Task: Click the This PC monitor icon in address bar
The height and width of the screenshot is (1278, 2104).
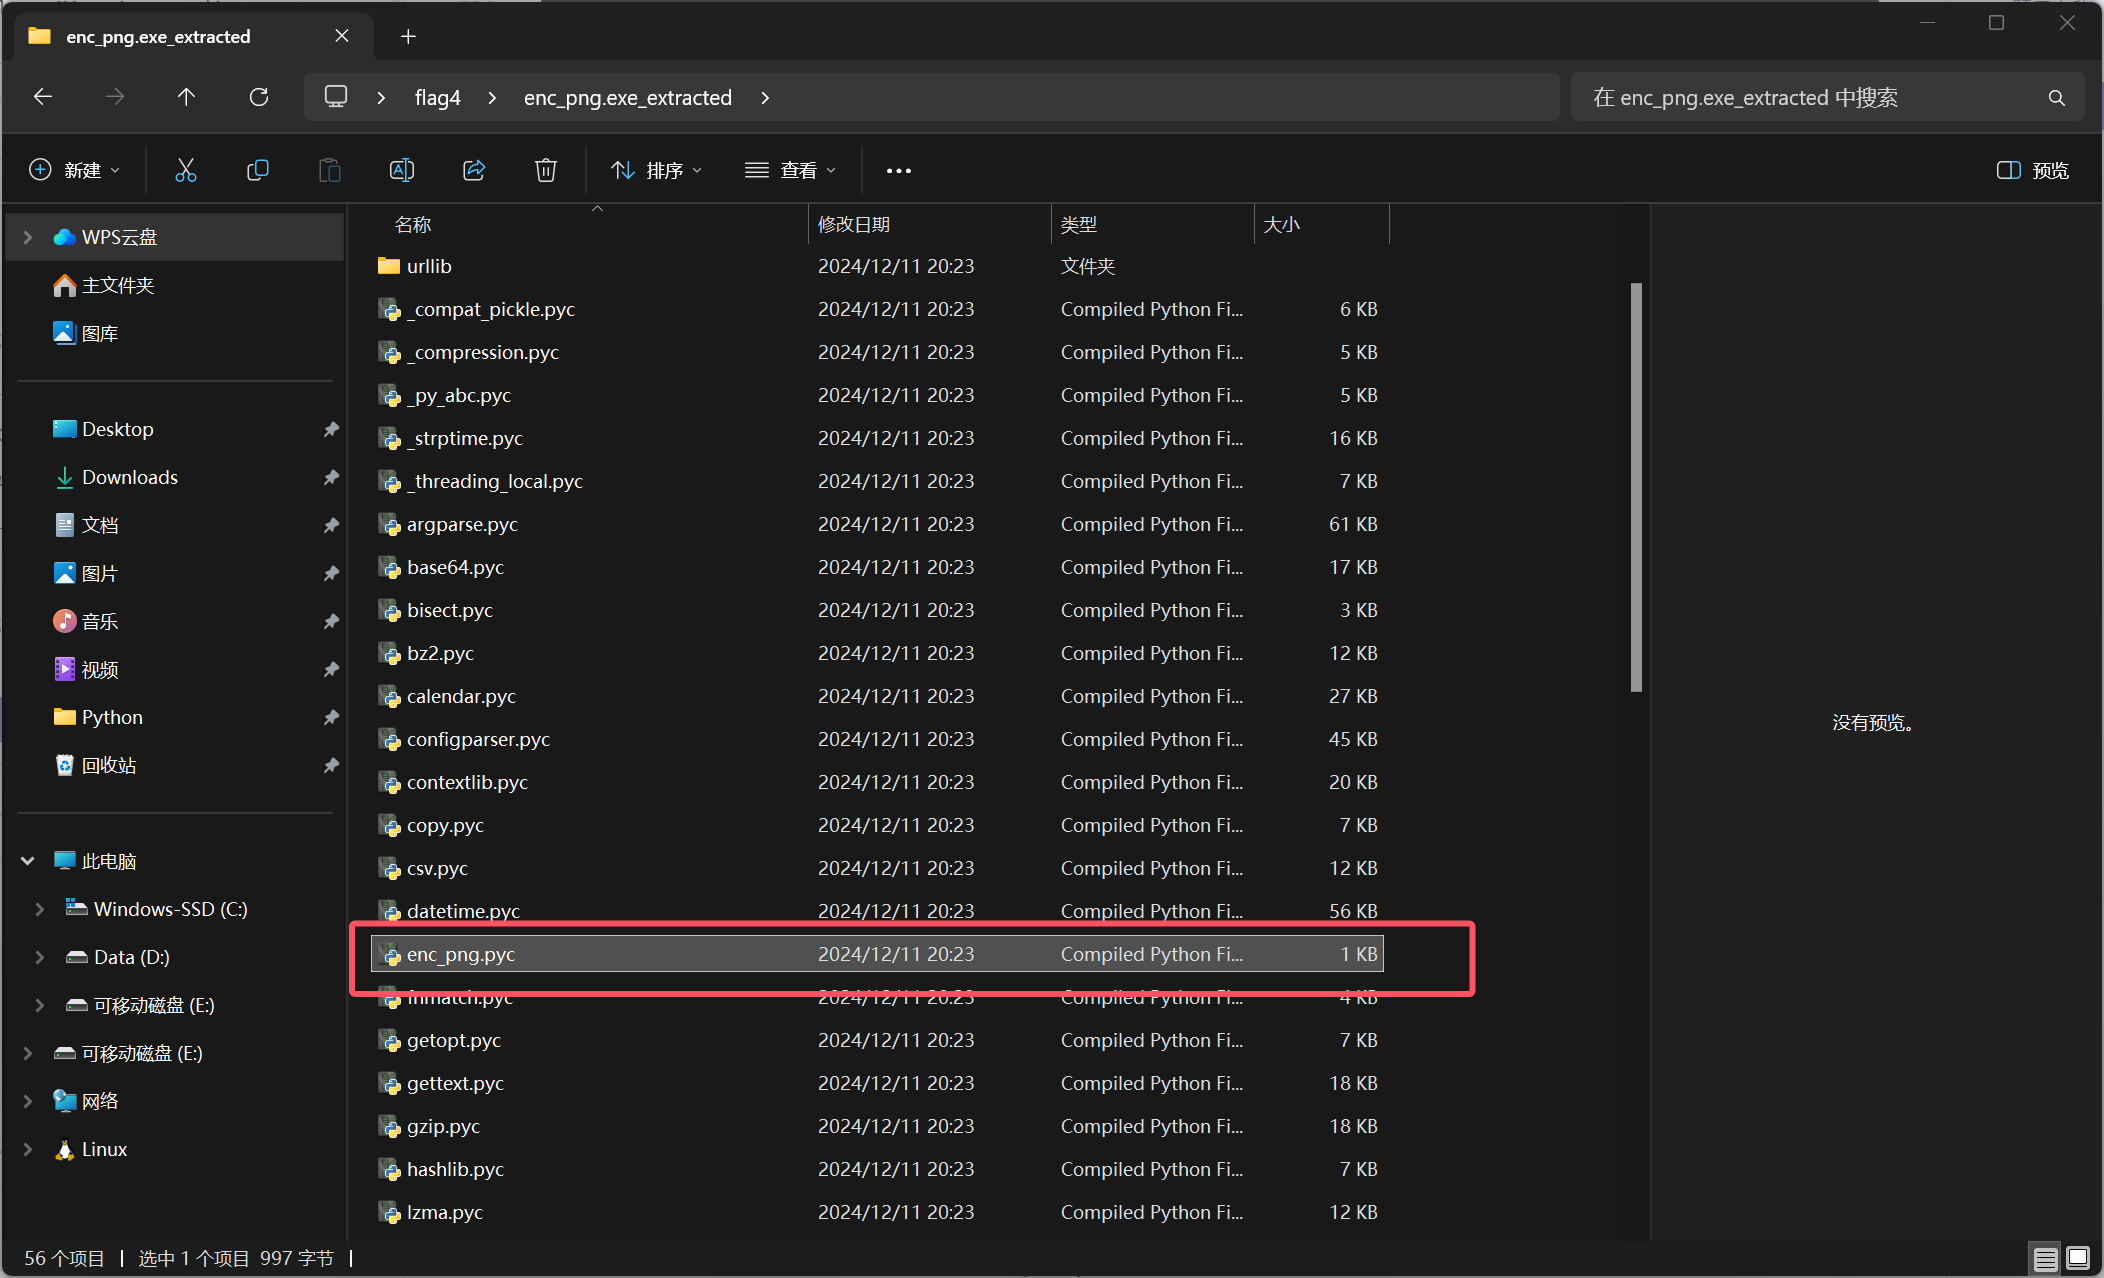Action: (336, 97)
